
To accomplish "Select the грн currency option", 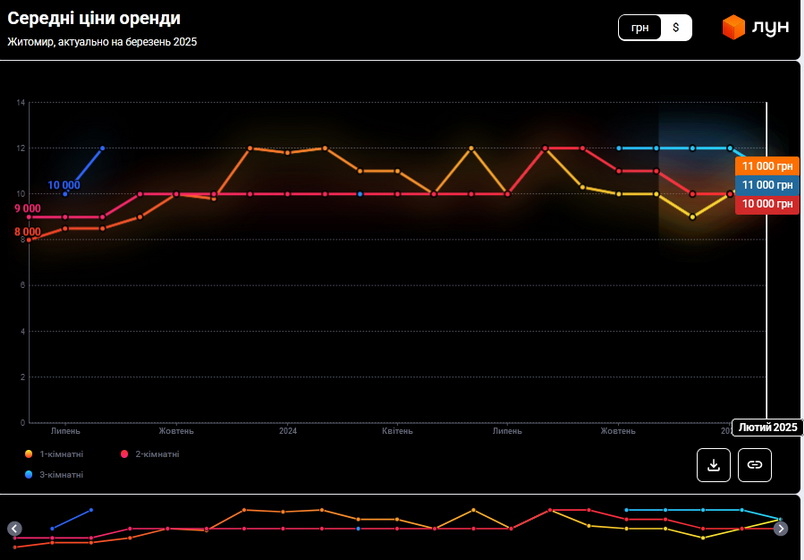I will (x=639, y=28).
